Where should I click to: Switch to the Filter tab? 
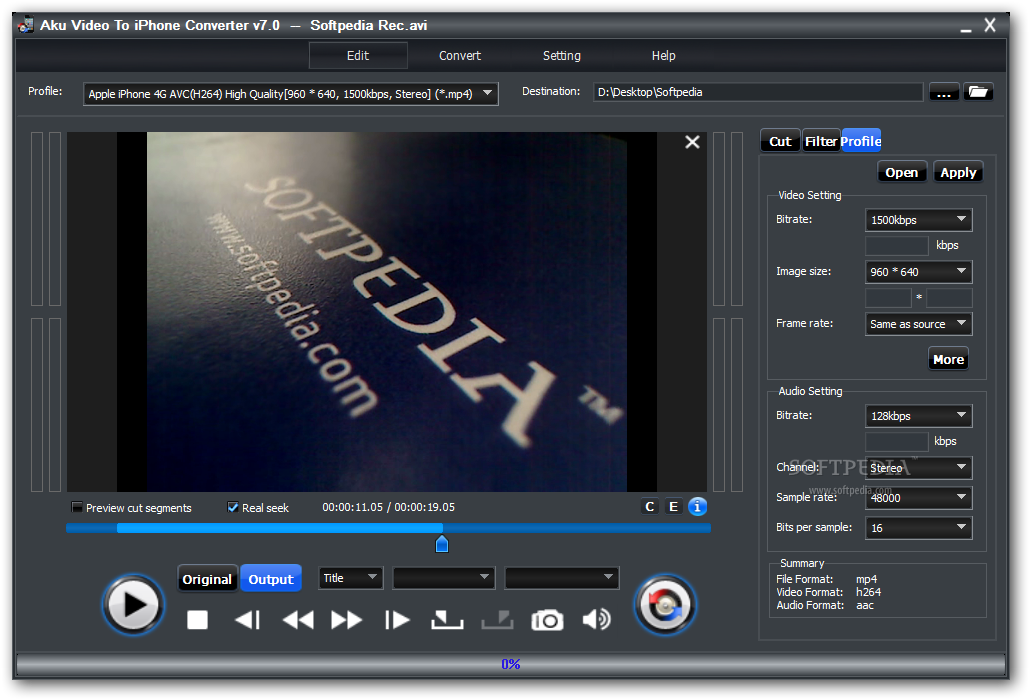[x=821, y=141]
